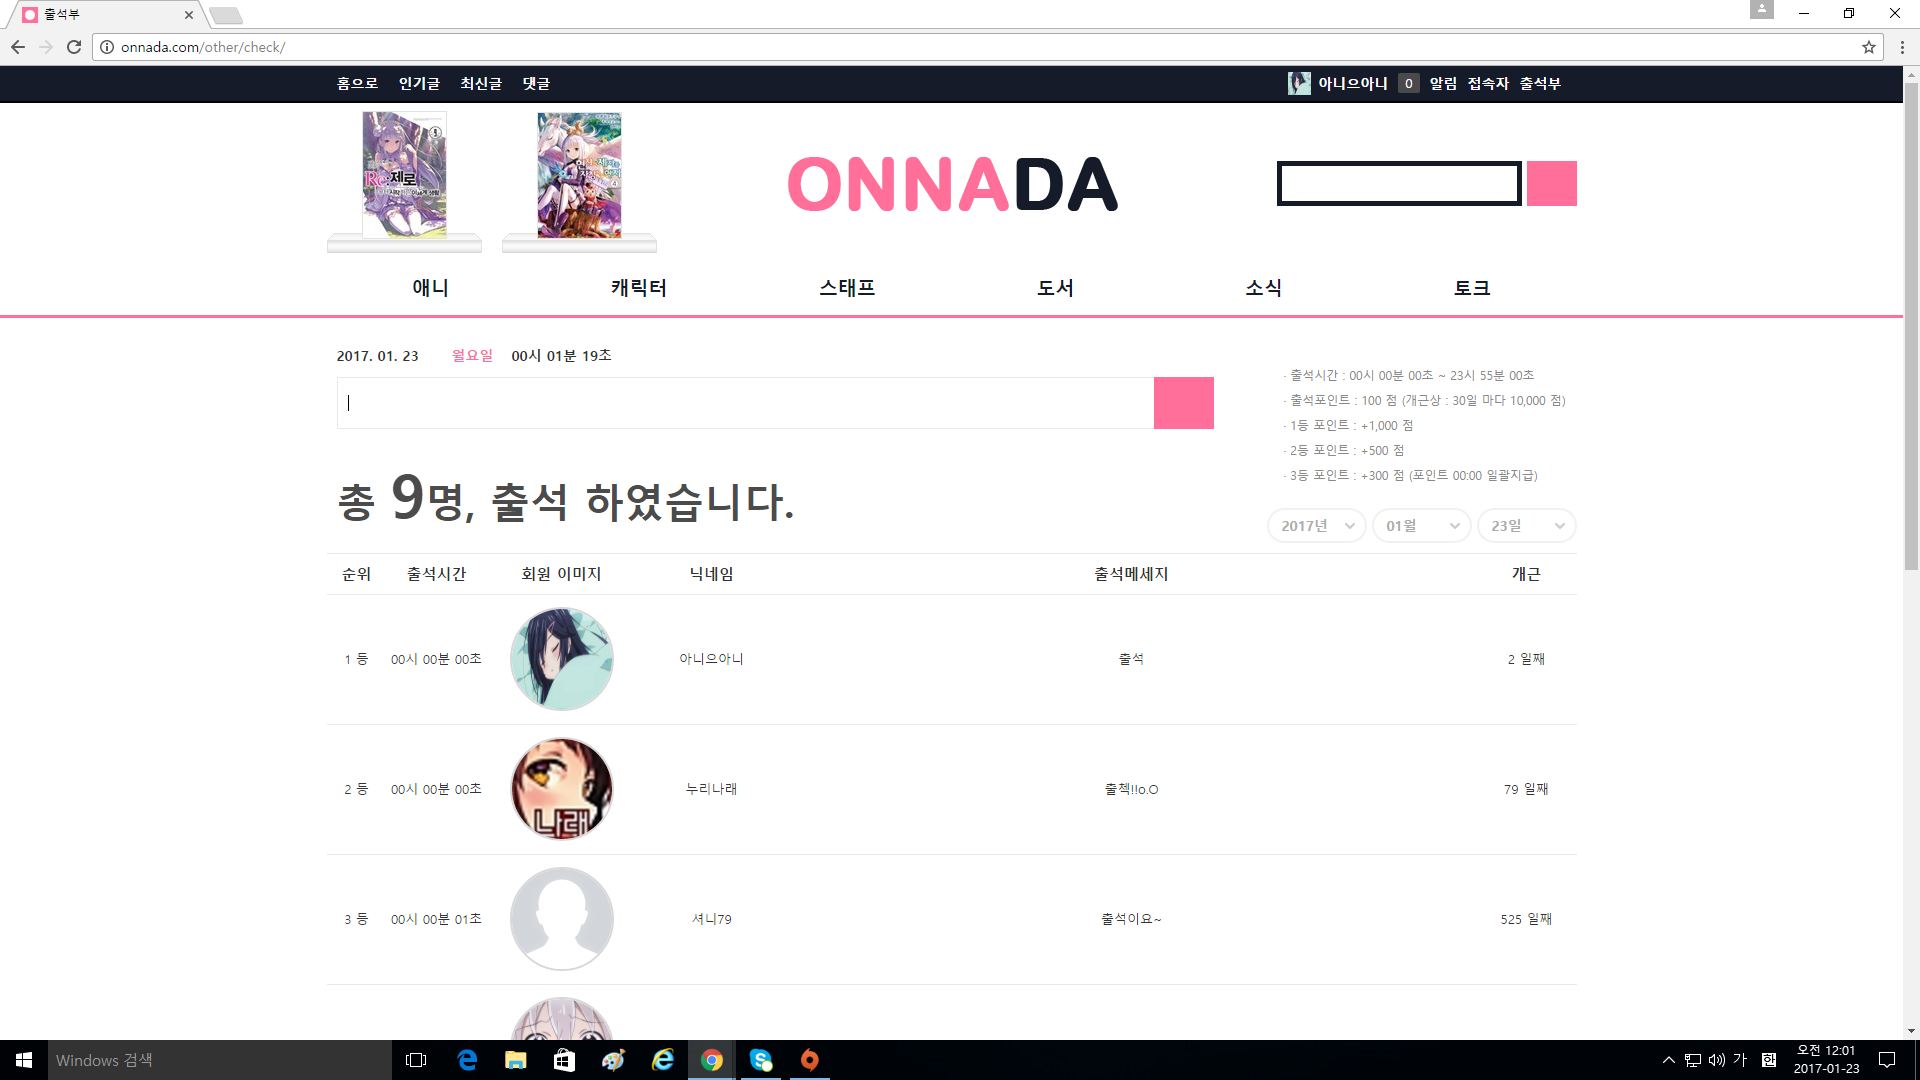1920x1080 pixels.
Task: Click the Microsoft Edge taskbar icon
Action: pos(467,1060)
